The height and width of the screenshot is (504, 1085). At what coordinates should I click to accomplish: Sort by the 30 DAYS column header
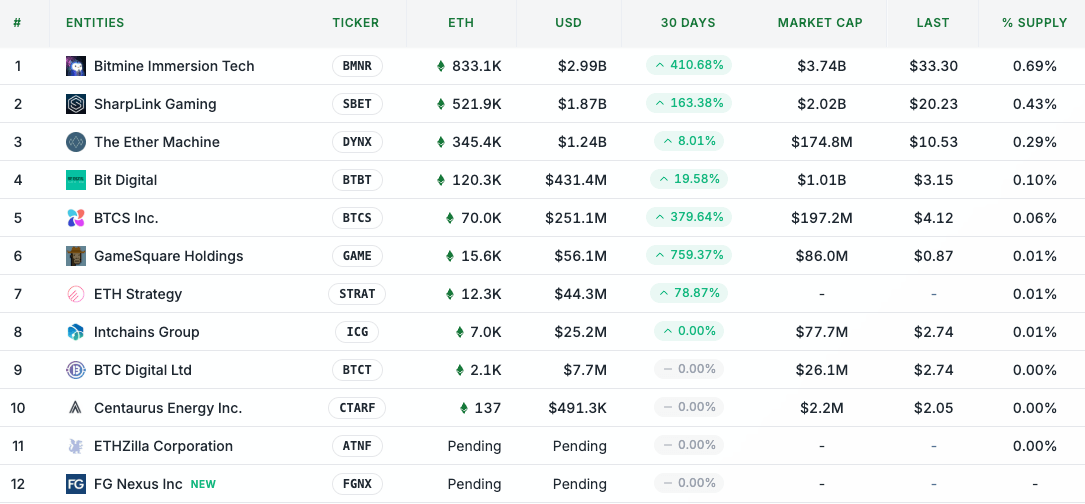688,23
